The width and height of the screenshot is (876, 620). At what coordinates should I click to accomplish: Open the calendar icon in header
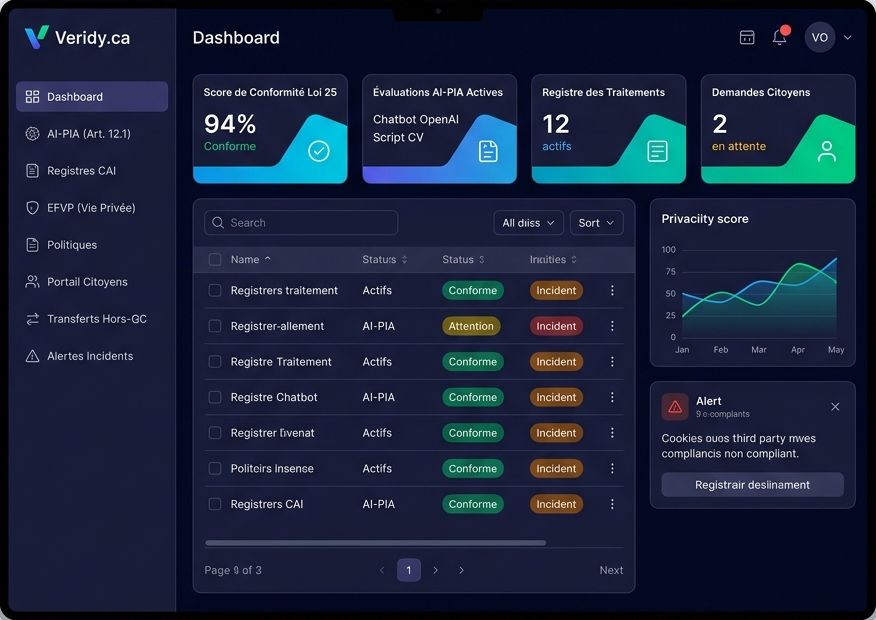pyautogui.click(x=747, y=37)
